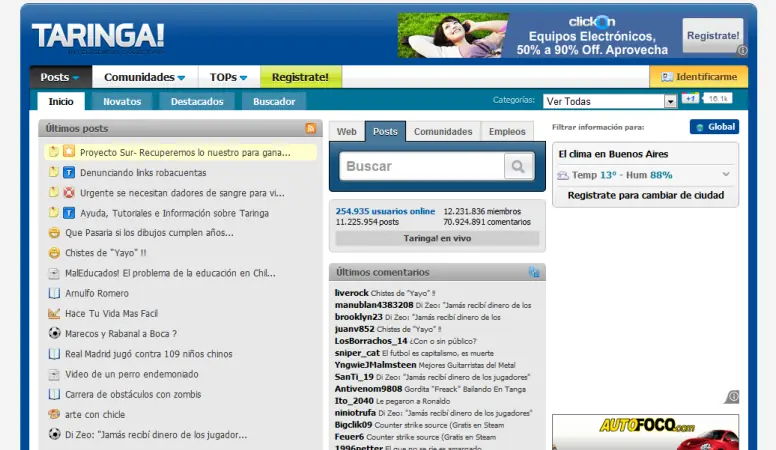Screen dimensions: 776x450
Task: Open user profile liverock in comments
Action: 351,293
